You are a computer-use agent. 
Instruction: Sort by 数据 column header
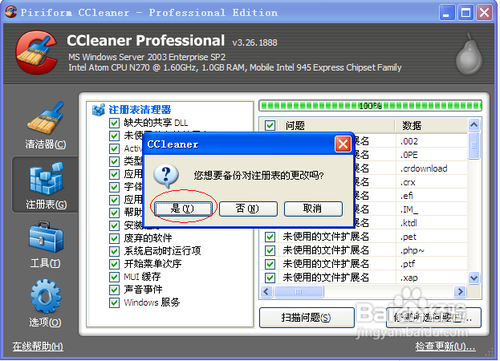431,126
